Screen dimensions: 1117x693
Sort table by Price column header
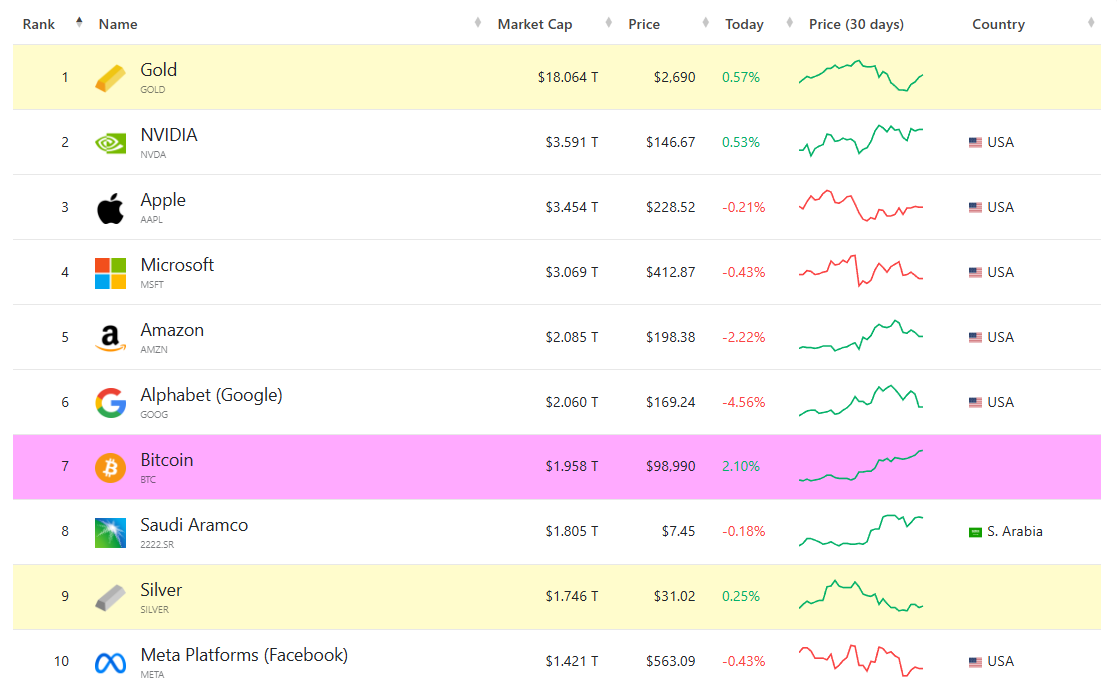(644, 24)
